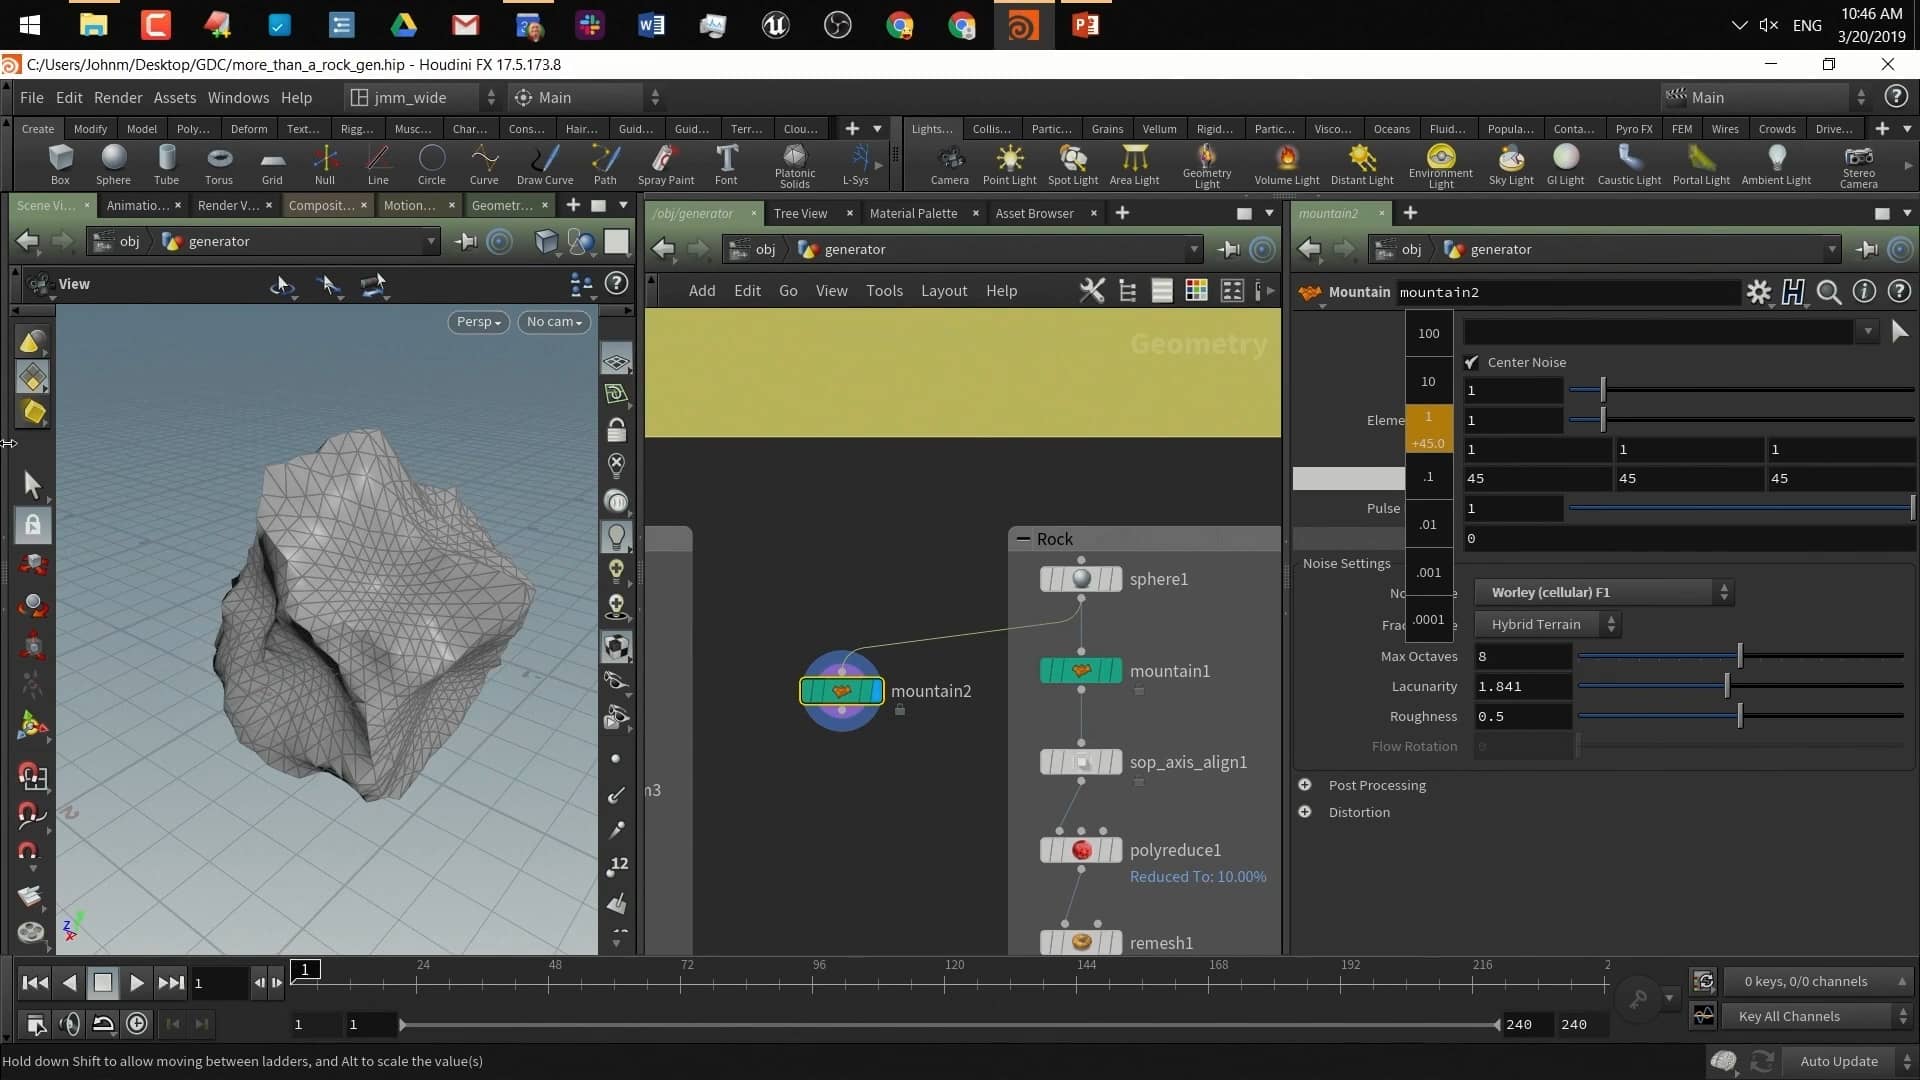Select the Spray Paint tool
The height and width of the screenshot is (1080, 1920).
click(666, 163)
